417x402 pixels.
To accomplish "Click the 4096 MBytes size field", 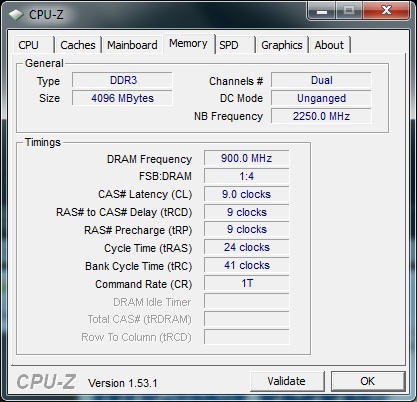I will (x=122, y=98).
